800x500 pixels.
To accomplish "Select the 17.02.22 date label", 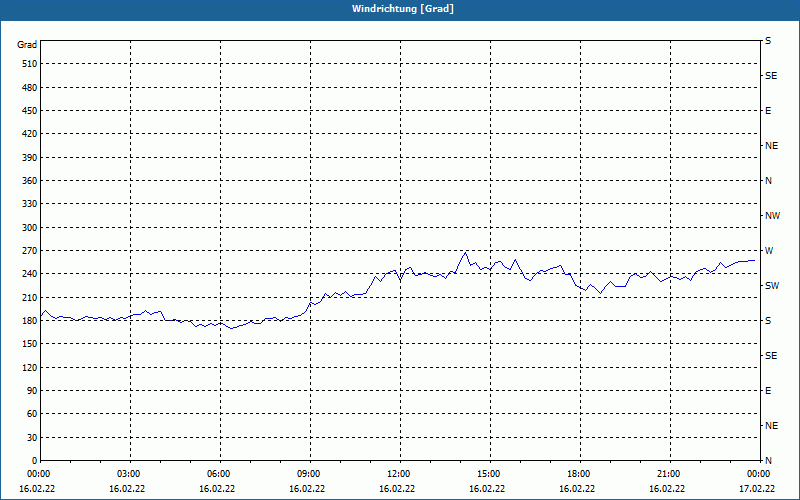I will click(x=757, y=489).
